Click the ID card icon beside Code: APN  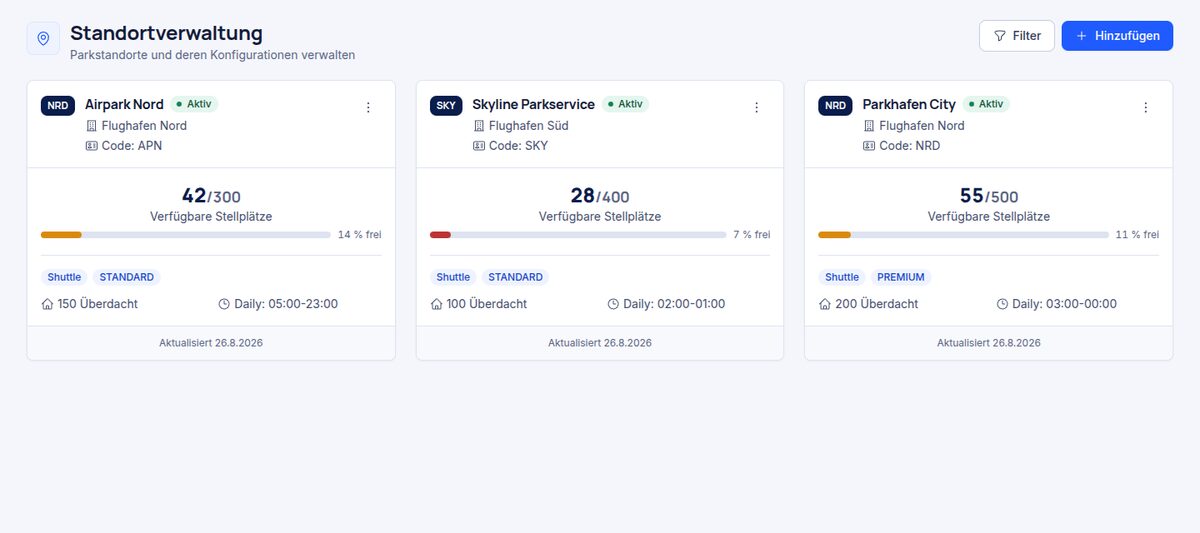coord(92,145)
